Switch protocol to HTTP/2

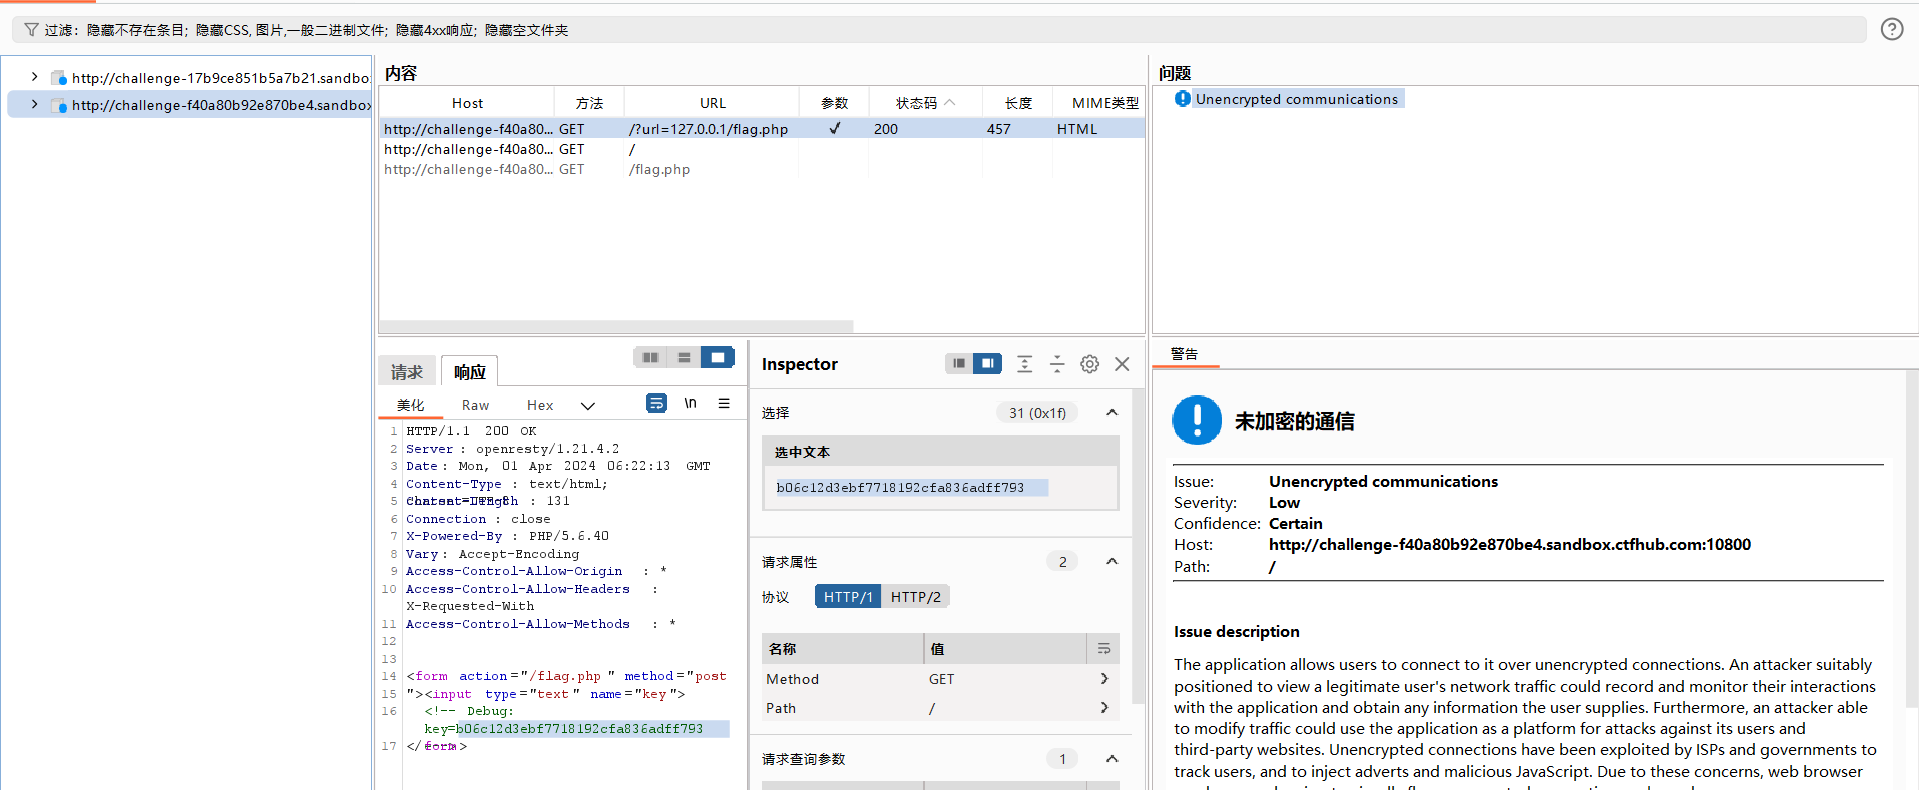[x=915, y=597]
